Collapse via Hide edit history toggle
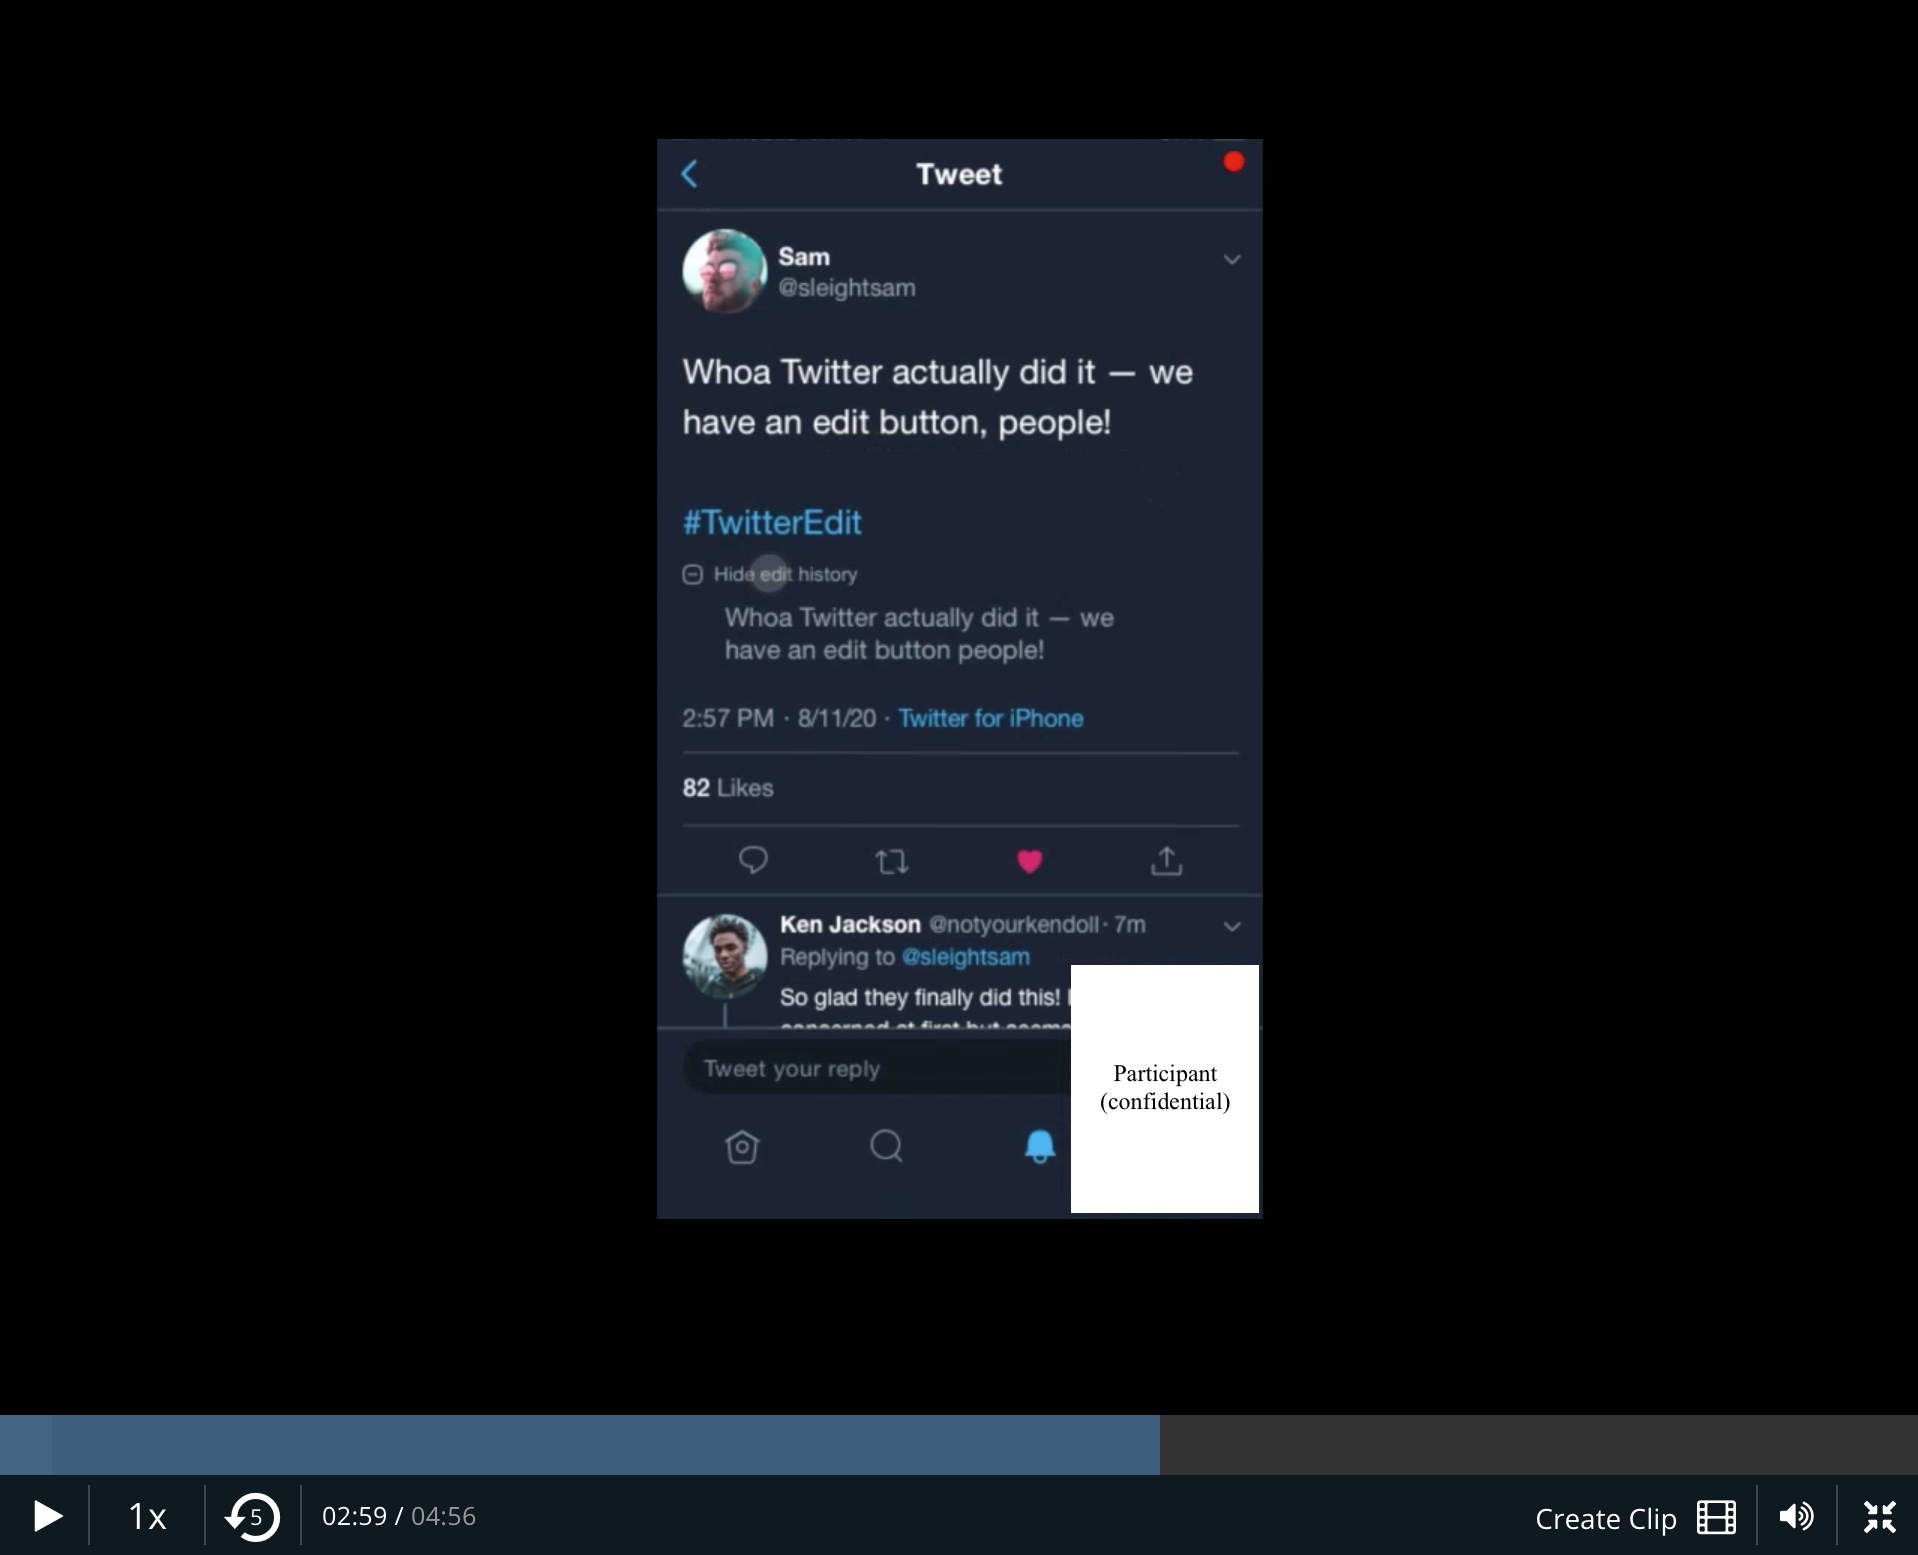1918x1555 pixels. tap(770, 574)
